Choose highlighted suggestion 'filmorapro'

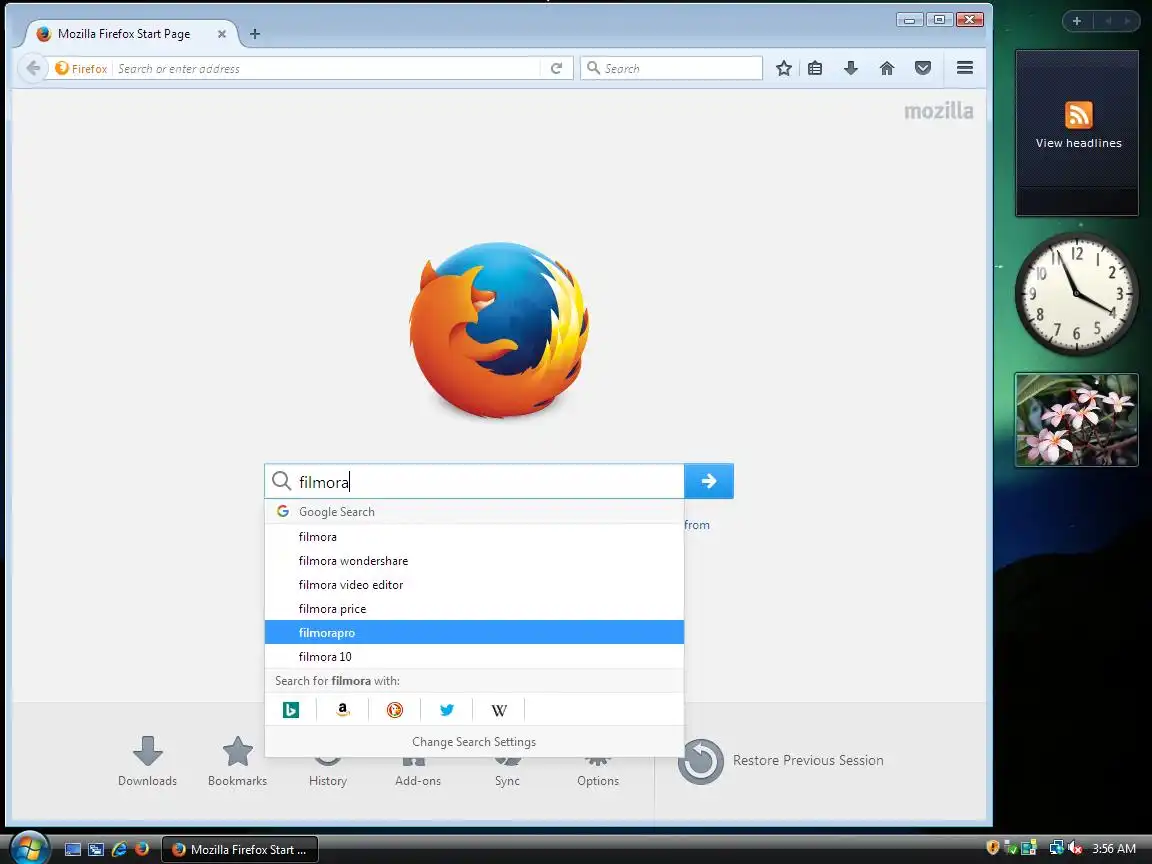[474, 633]
